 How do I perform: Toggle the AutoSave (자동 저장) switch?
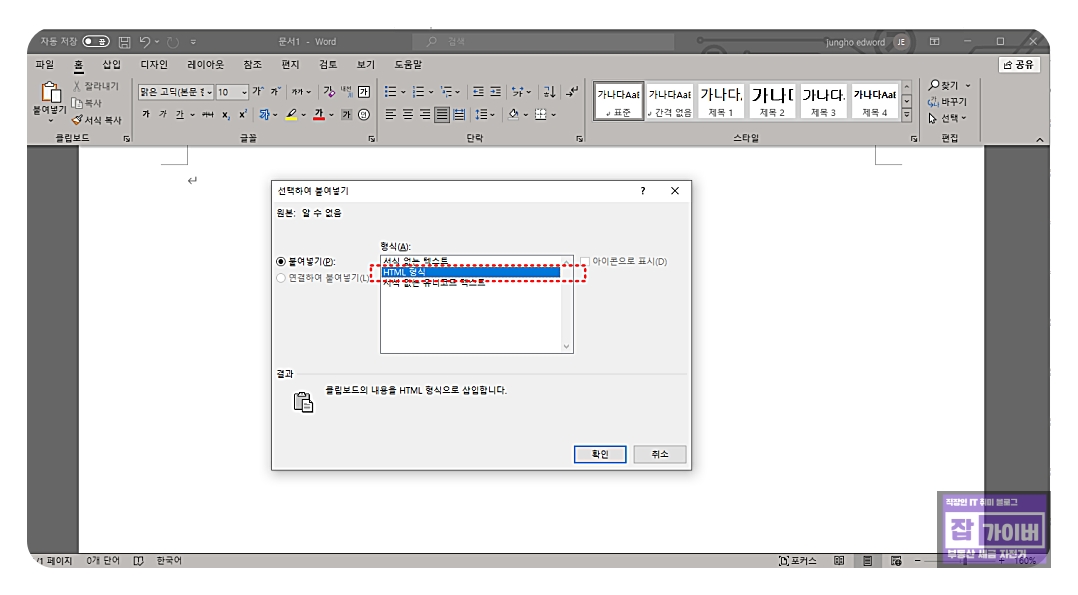tap(96, 41)
